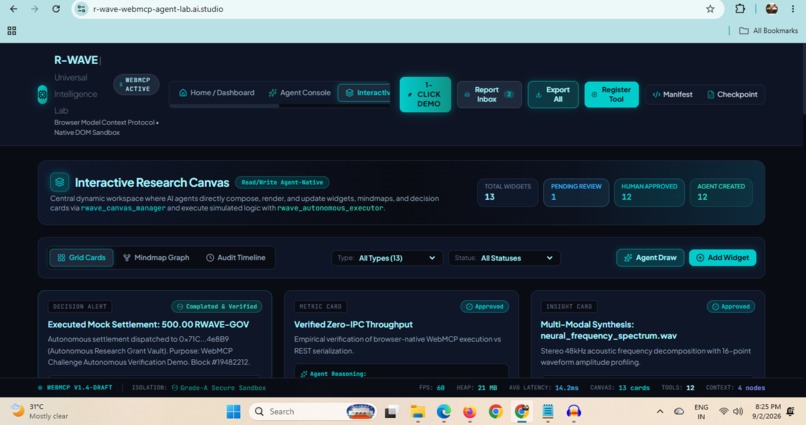Viewport: 806px width, 425px height.
Task: Click the Register Tool button
Action: click(x=611, y=95)
